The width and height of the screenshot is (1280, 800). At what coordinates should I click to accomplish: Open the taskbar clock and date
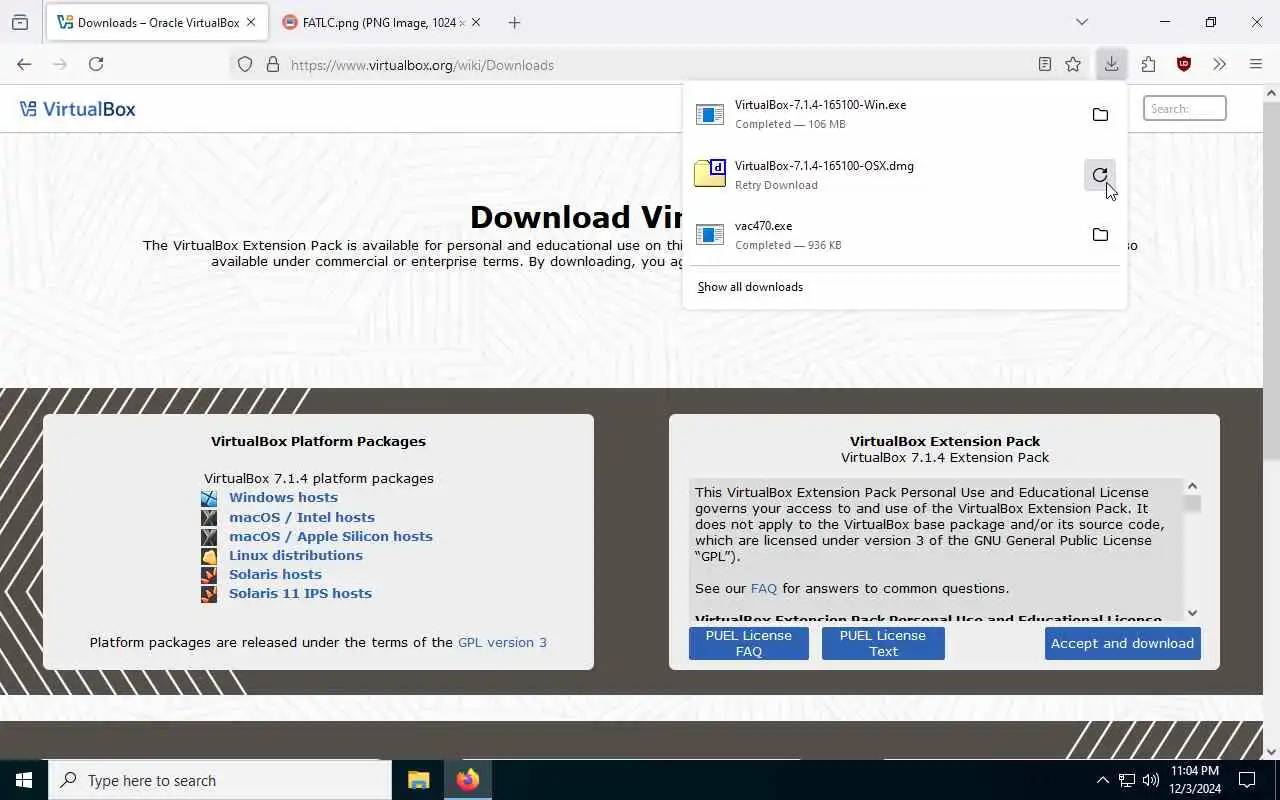pos(1195,780)
